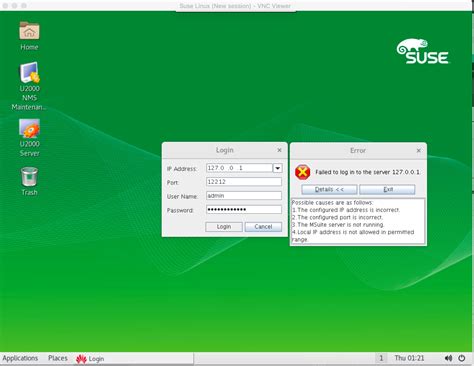Viewport: 474px width, 366px height.
Task: Expand the IP Address dropdown arrow
Action: point(277,168)
